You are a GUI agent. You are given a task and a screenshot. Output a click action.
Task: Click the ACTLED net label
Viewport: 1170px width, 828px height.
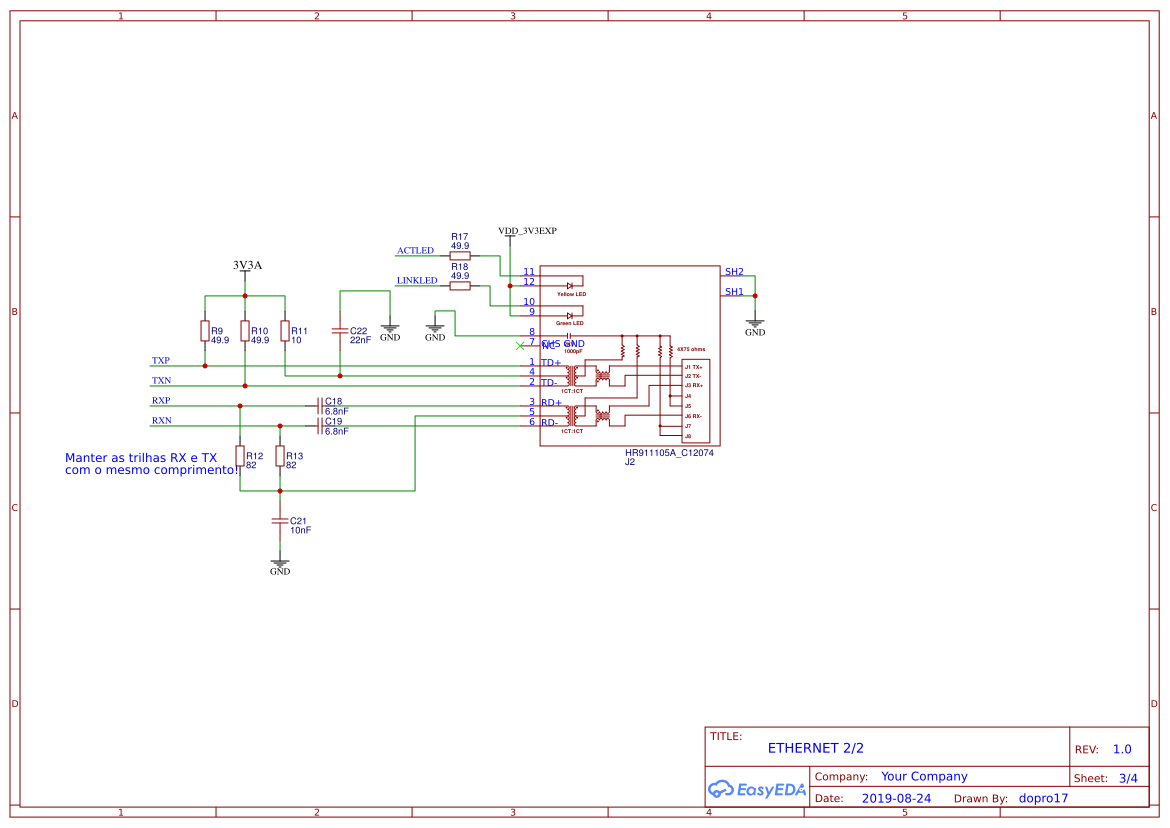tap(414, 250)
